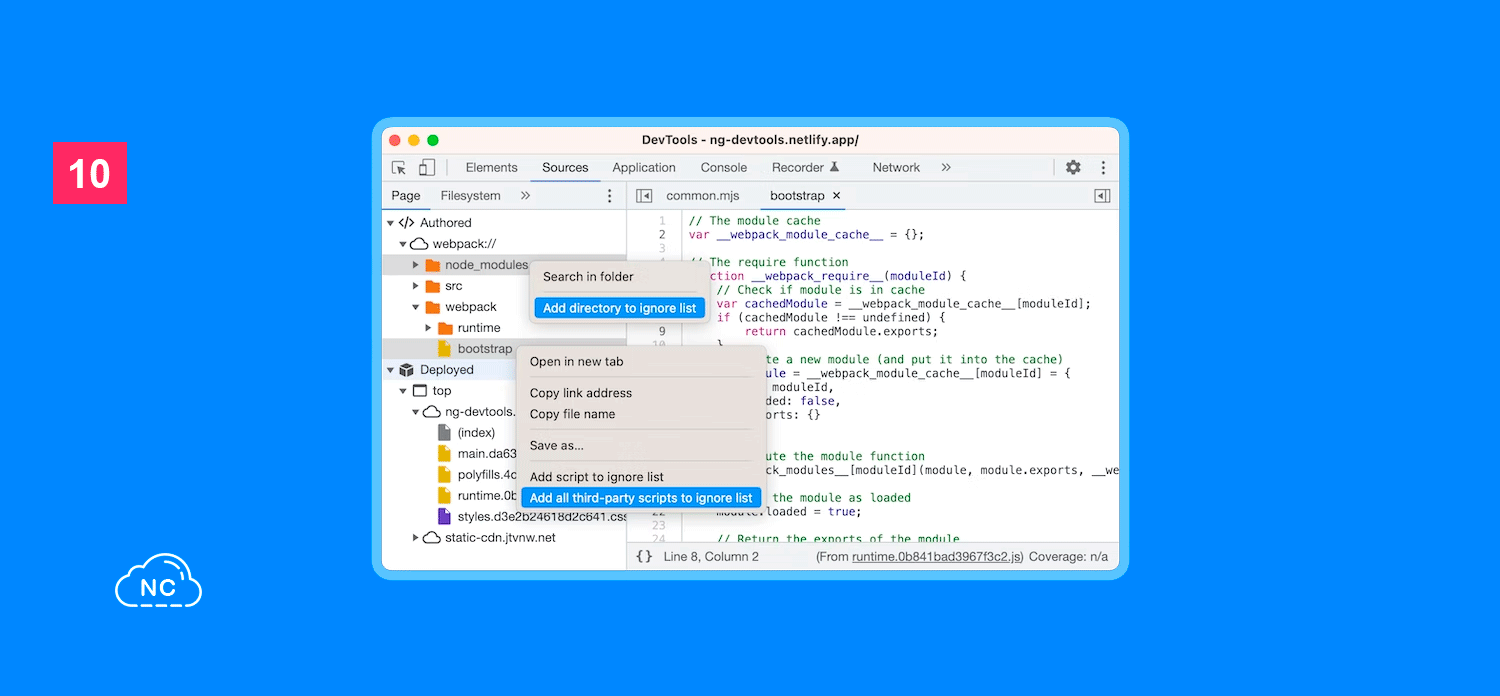1500x696 pixels.
Task: Collapse the Authored section
Action: pyautogui.click(x=390, y=223)
